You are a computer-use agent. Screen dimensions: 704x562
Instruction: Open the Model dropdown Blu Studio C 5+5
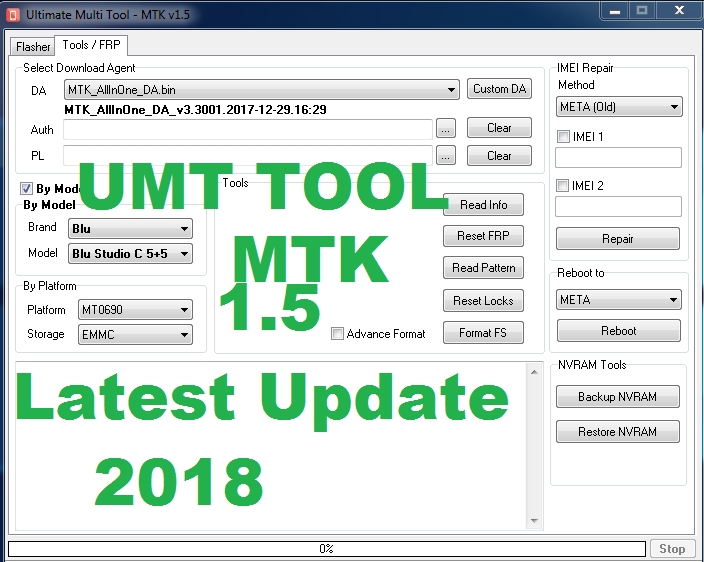130,254
